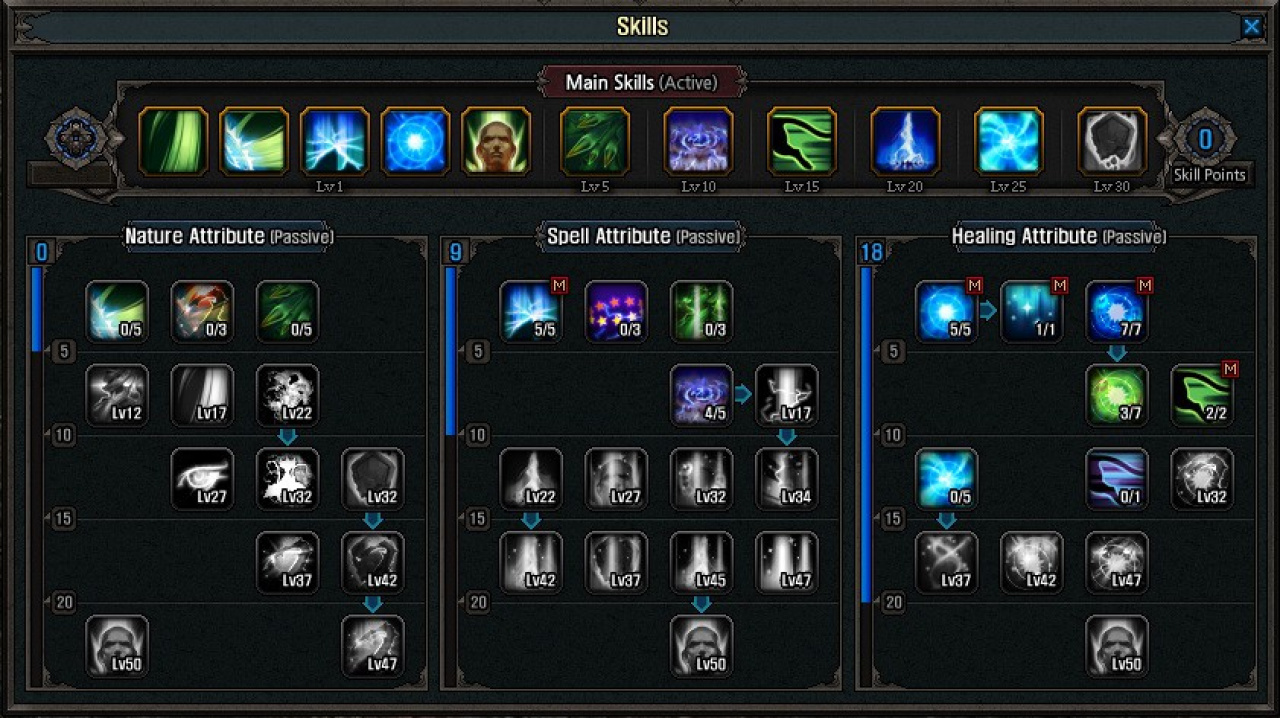Click the Healing skill showing 0/5

[947, 480]
